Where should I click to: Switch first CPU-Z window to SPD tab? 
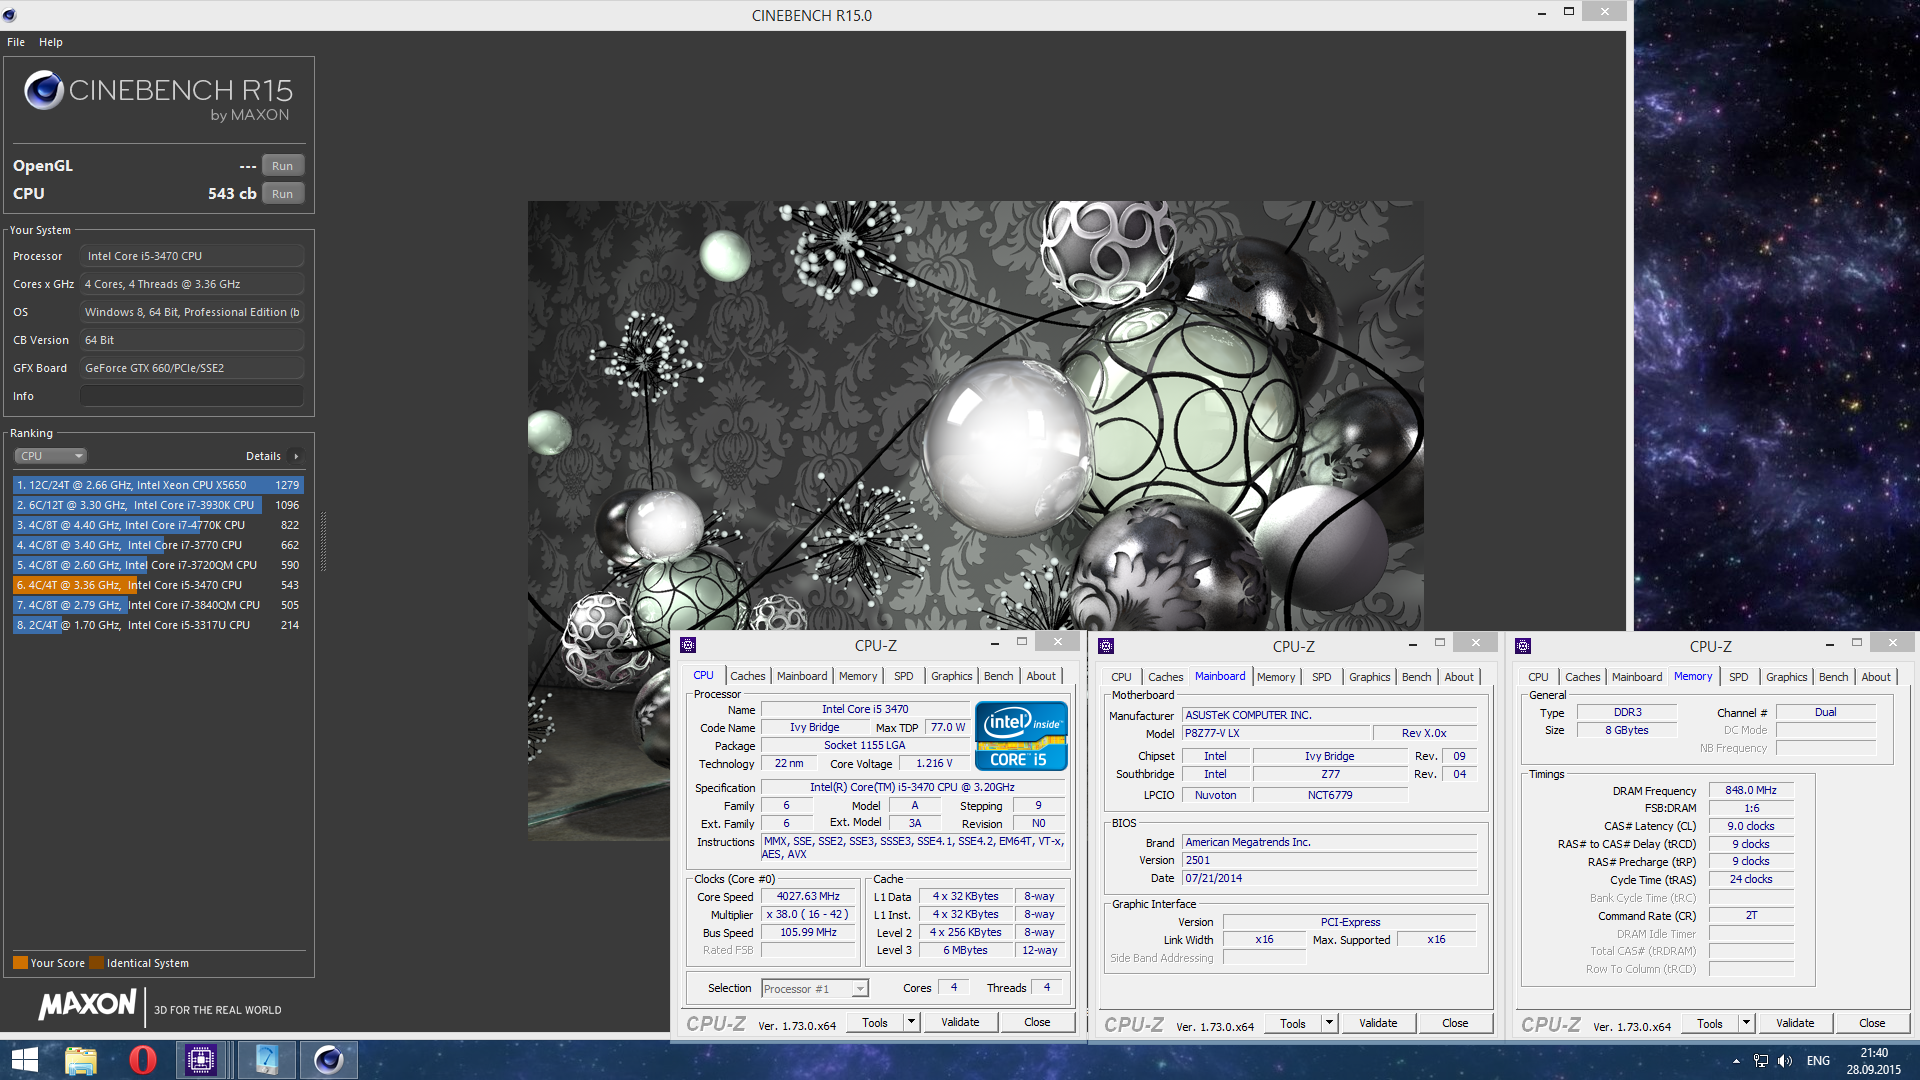903,676
